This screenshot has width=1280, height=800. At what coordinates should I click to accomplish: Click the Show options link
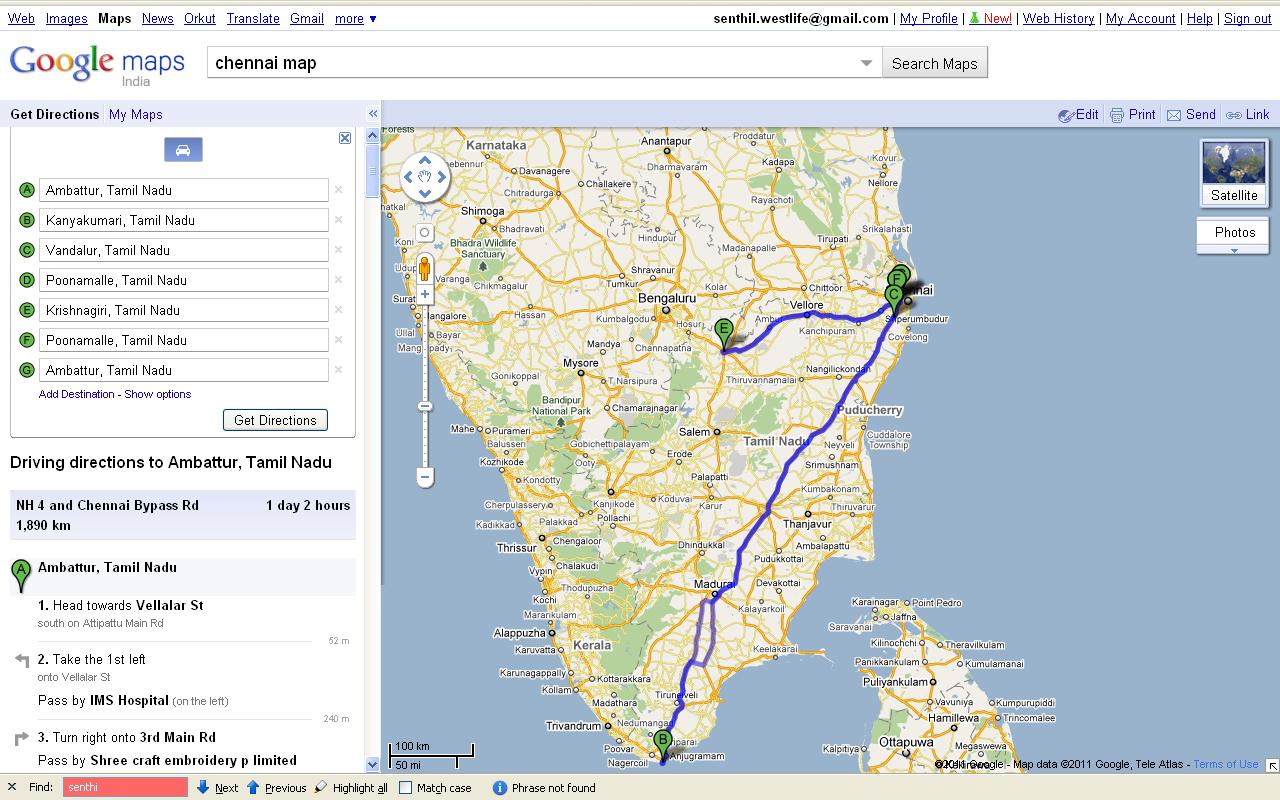click(158, 394)
